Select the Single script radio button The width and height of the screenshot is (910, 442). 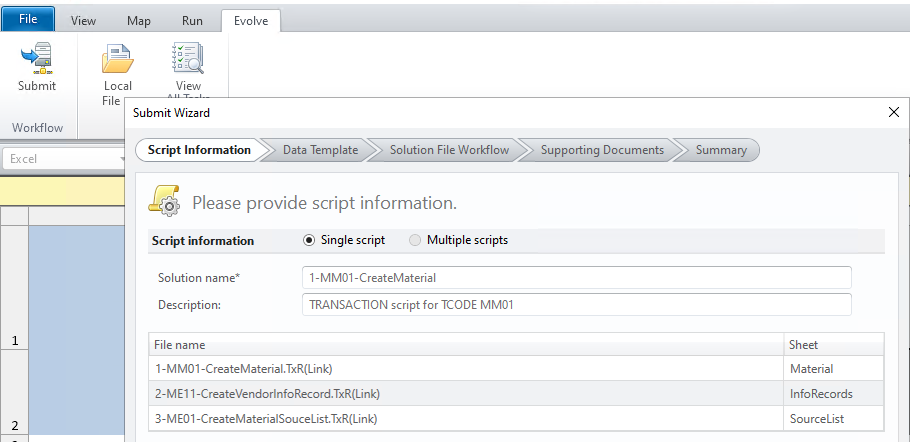(309, 240)
